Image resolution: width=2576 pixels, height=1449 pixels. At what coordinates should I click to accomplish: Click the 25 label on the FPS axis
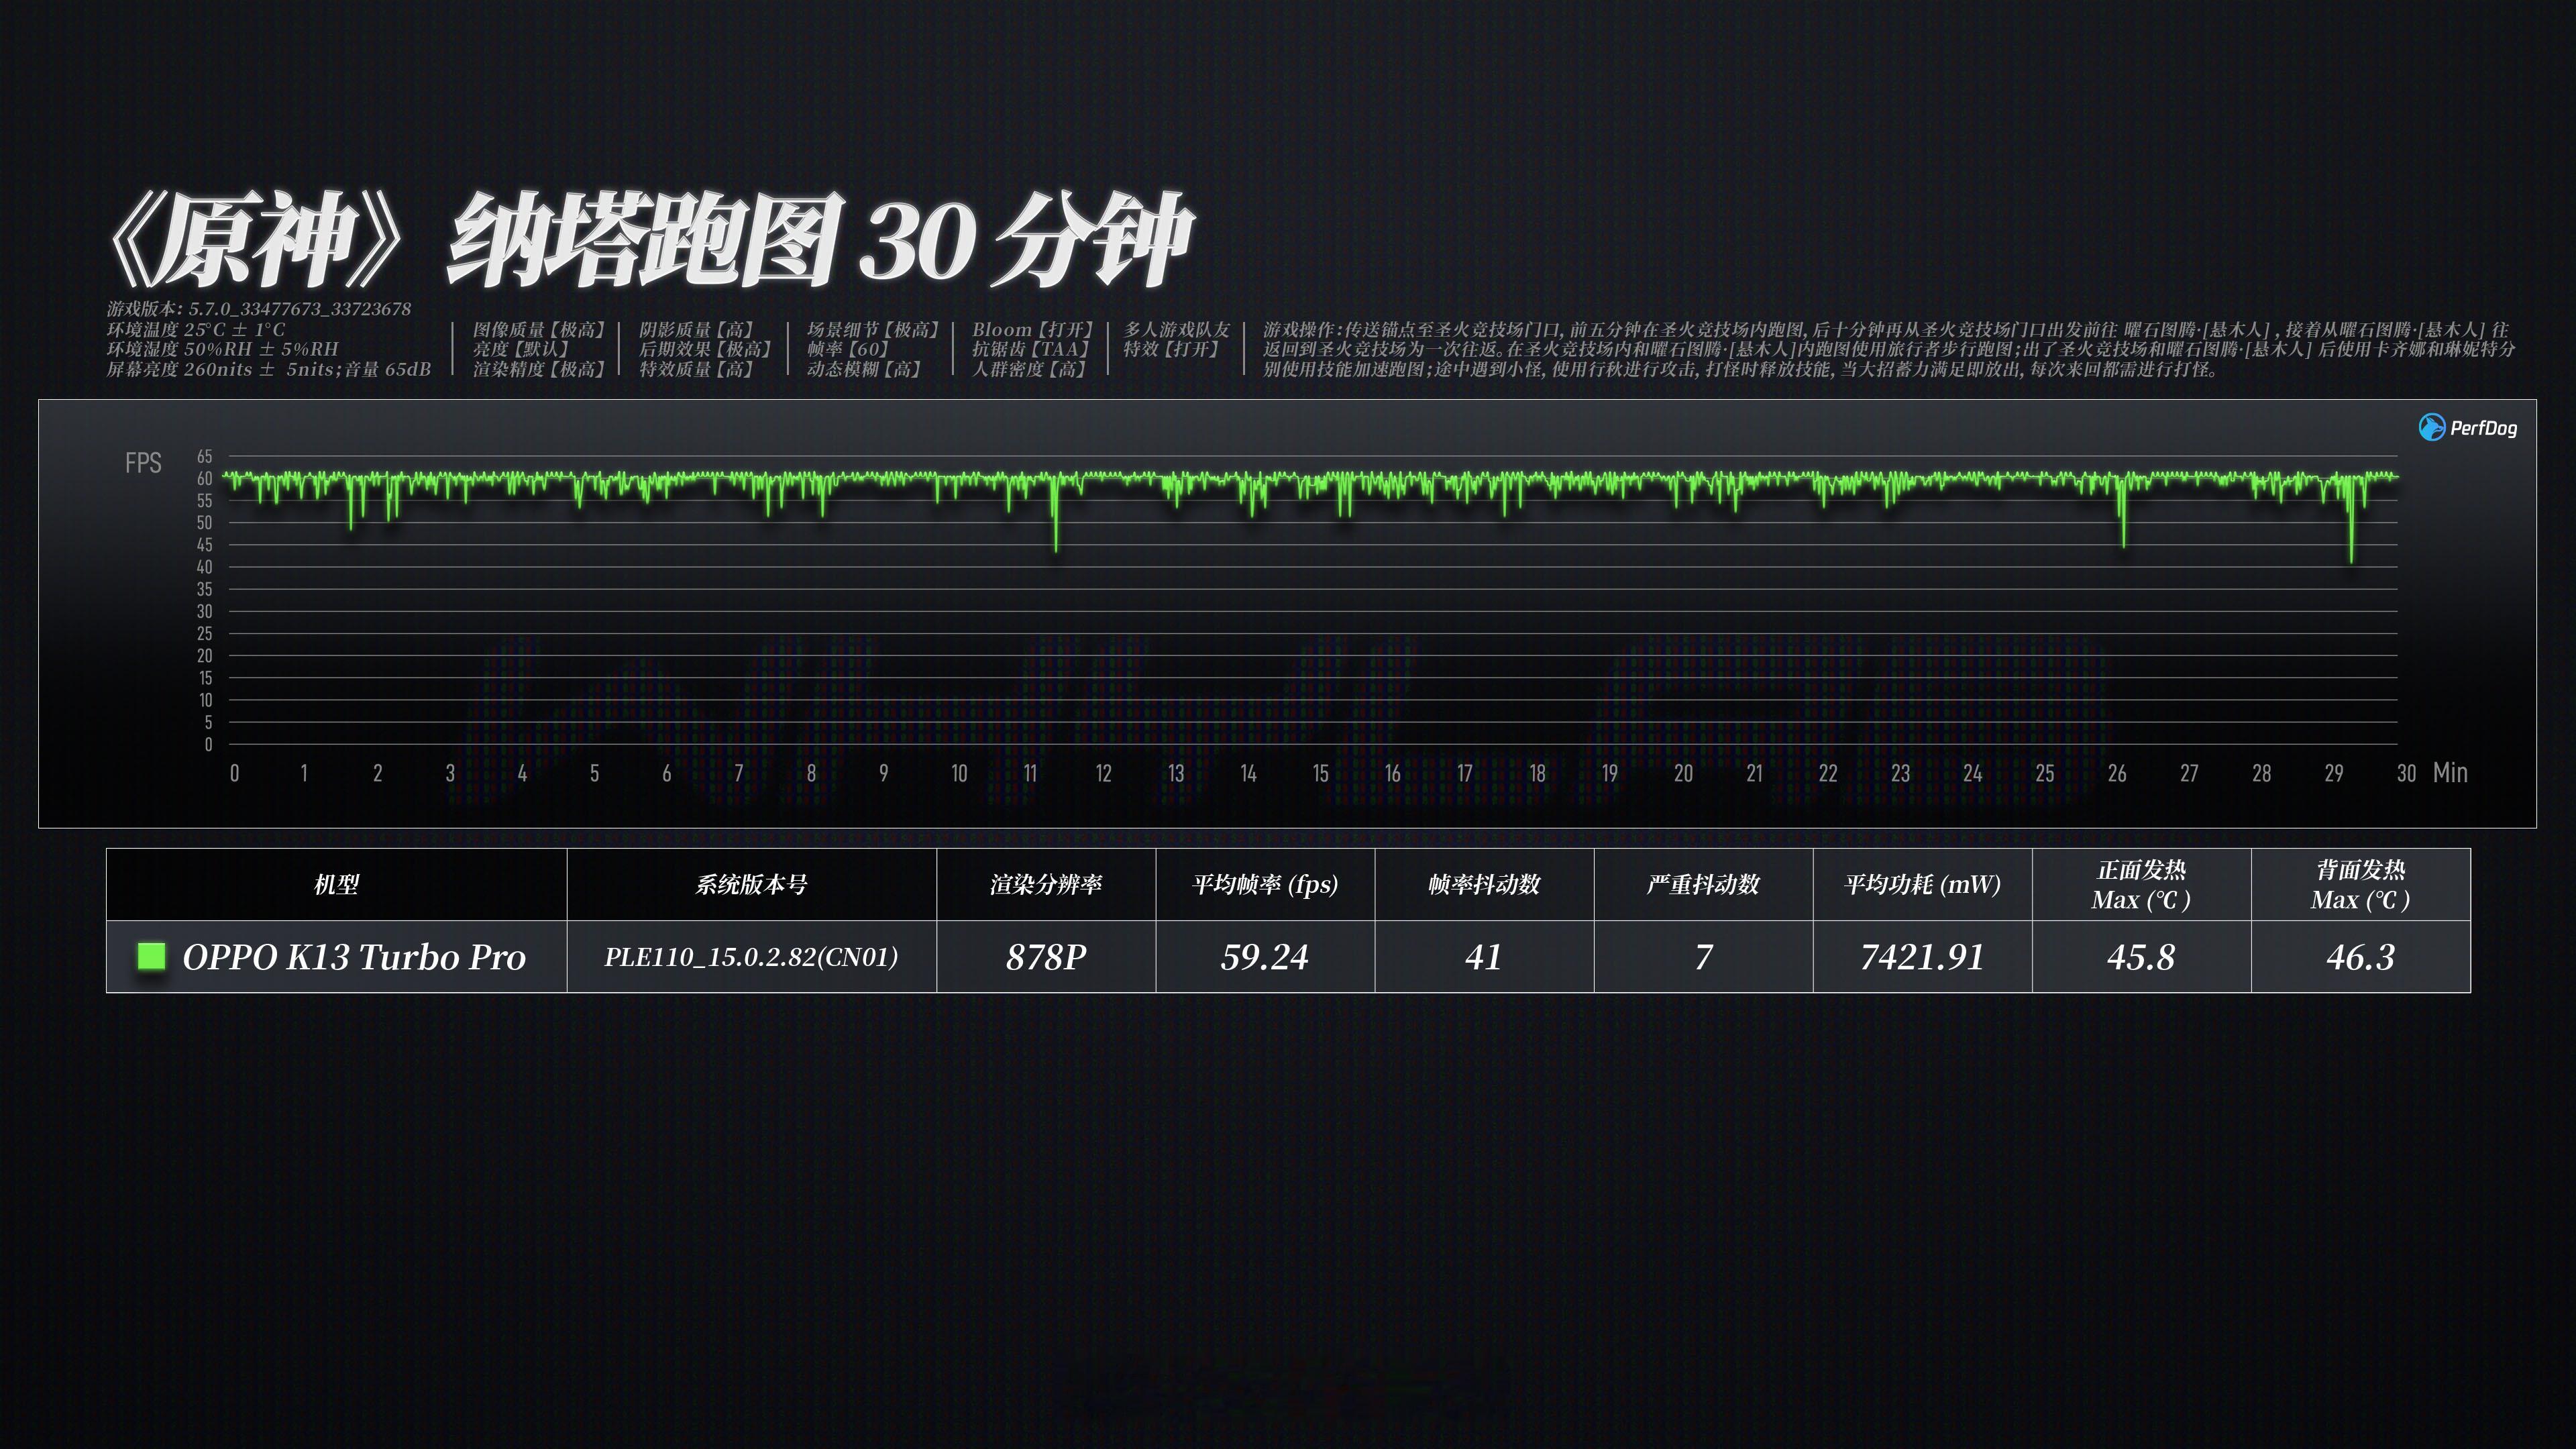click(x=204, y=633)
